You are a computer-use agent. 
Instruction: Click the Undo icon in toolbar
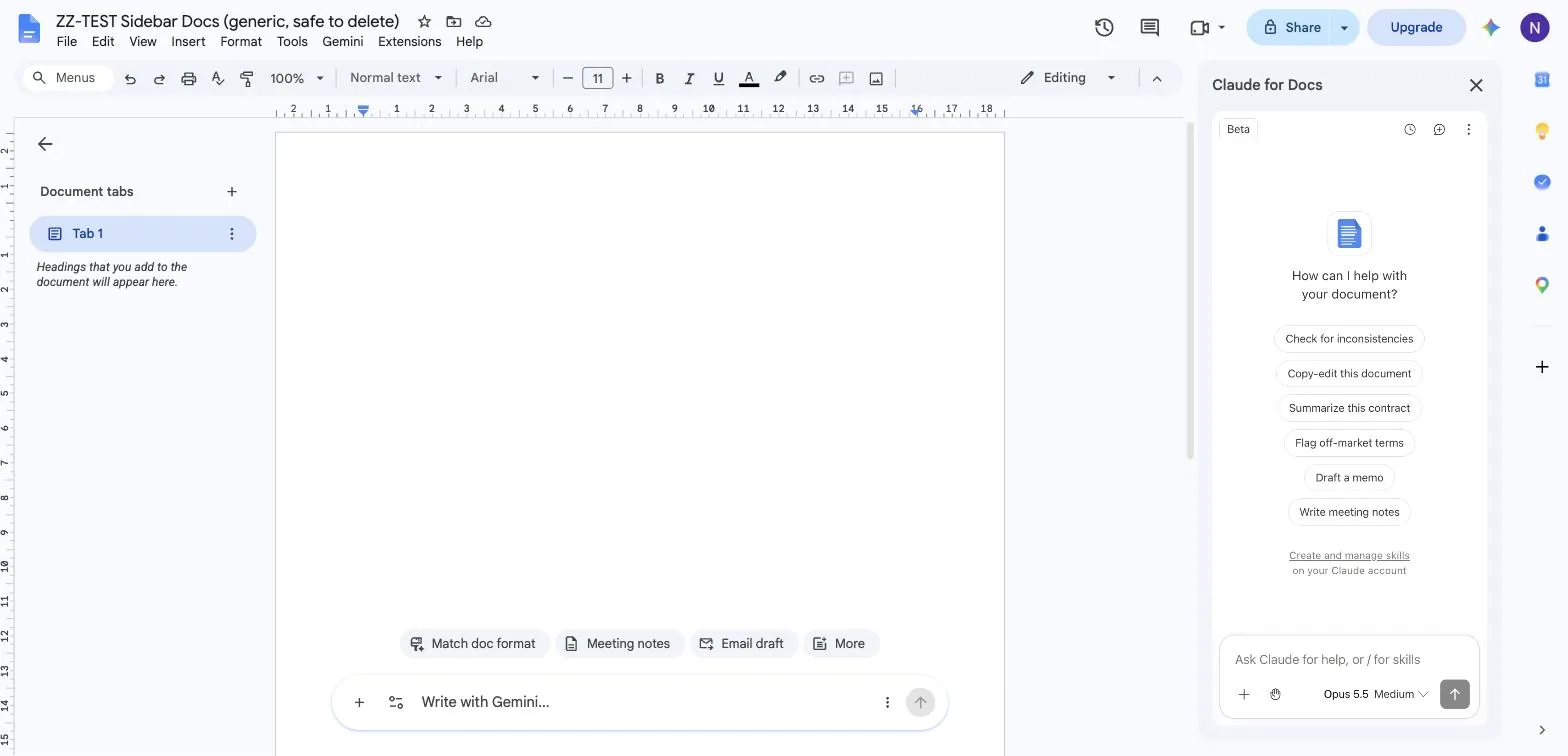pyautogui.click(x=130, y=78)
